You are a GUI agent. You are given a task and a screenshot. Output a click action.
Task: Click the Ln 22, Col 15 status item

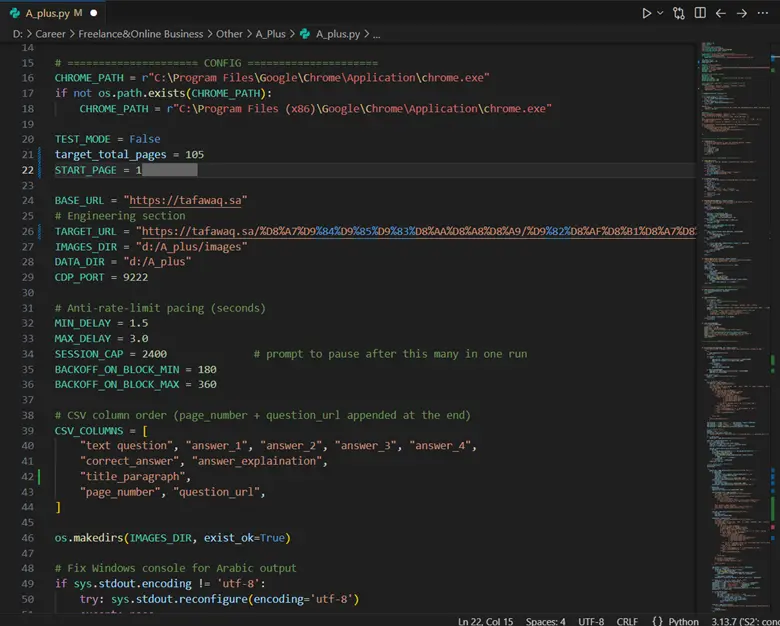485,621
